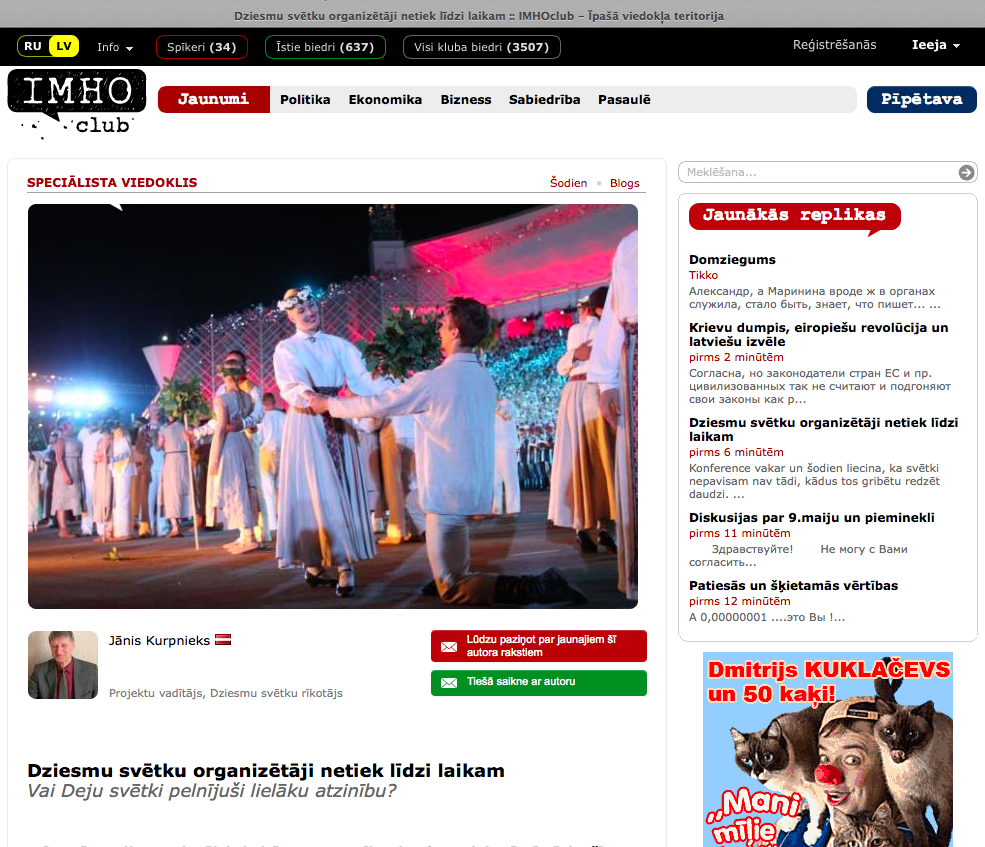Screen dimensions: 985x847
Task: Click the Blogs link
Action: pyautogui.click(x=624, y=183)
